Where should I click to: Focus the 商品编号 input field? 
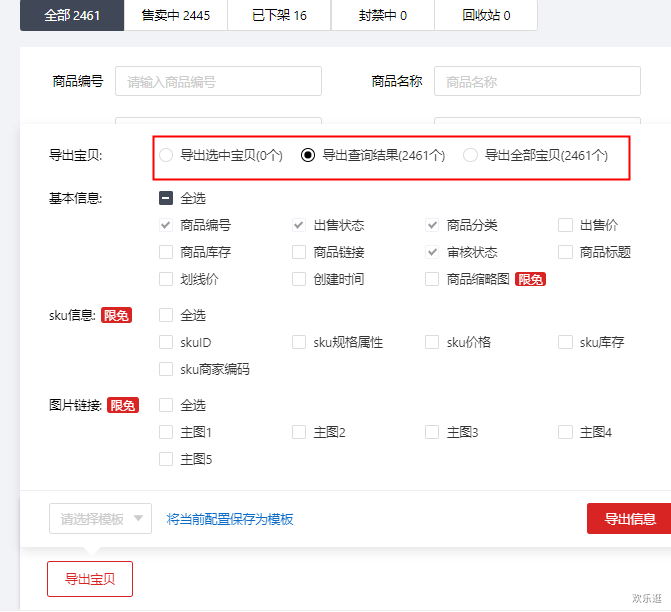pos(218,81)
